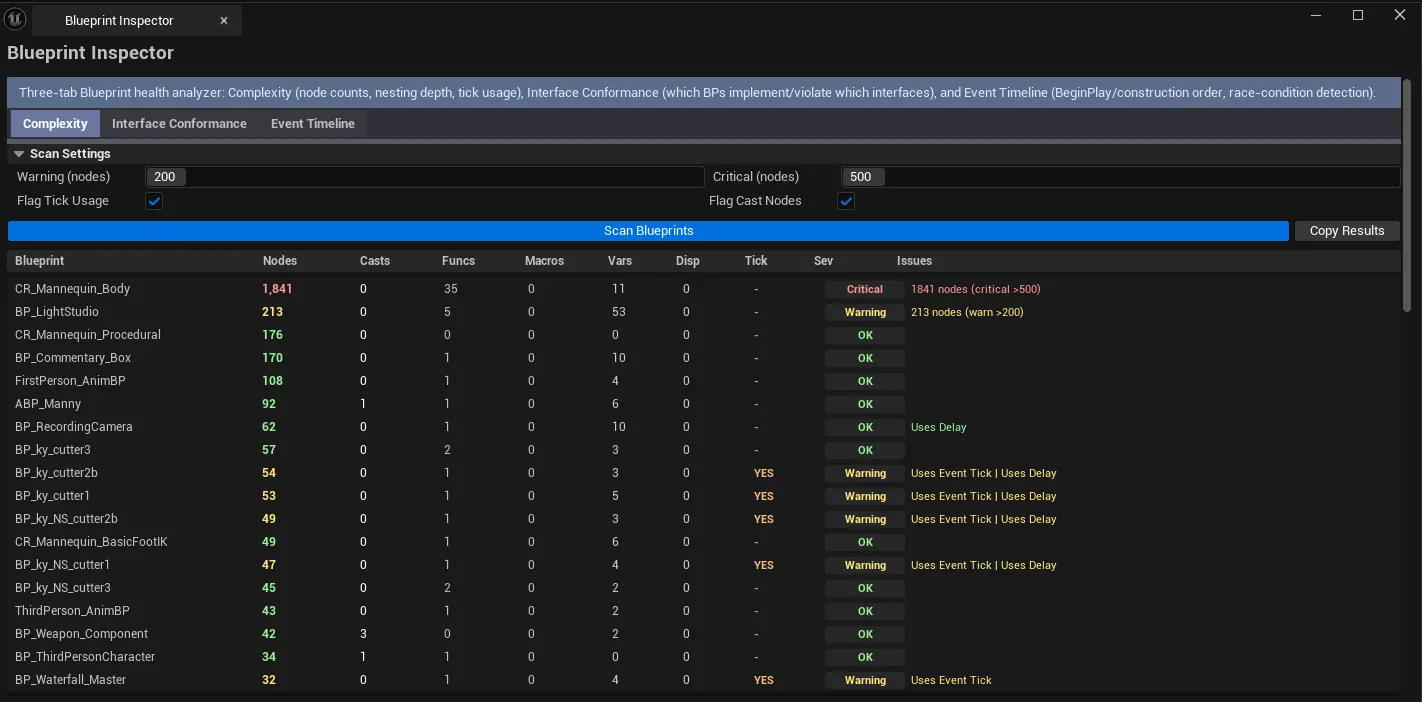Viewport: 1422px width, 702px height.
Task: Sort by the Tick column header
Action: coord(756,261)
